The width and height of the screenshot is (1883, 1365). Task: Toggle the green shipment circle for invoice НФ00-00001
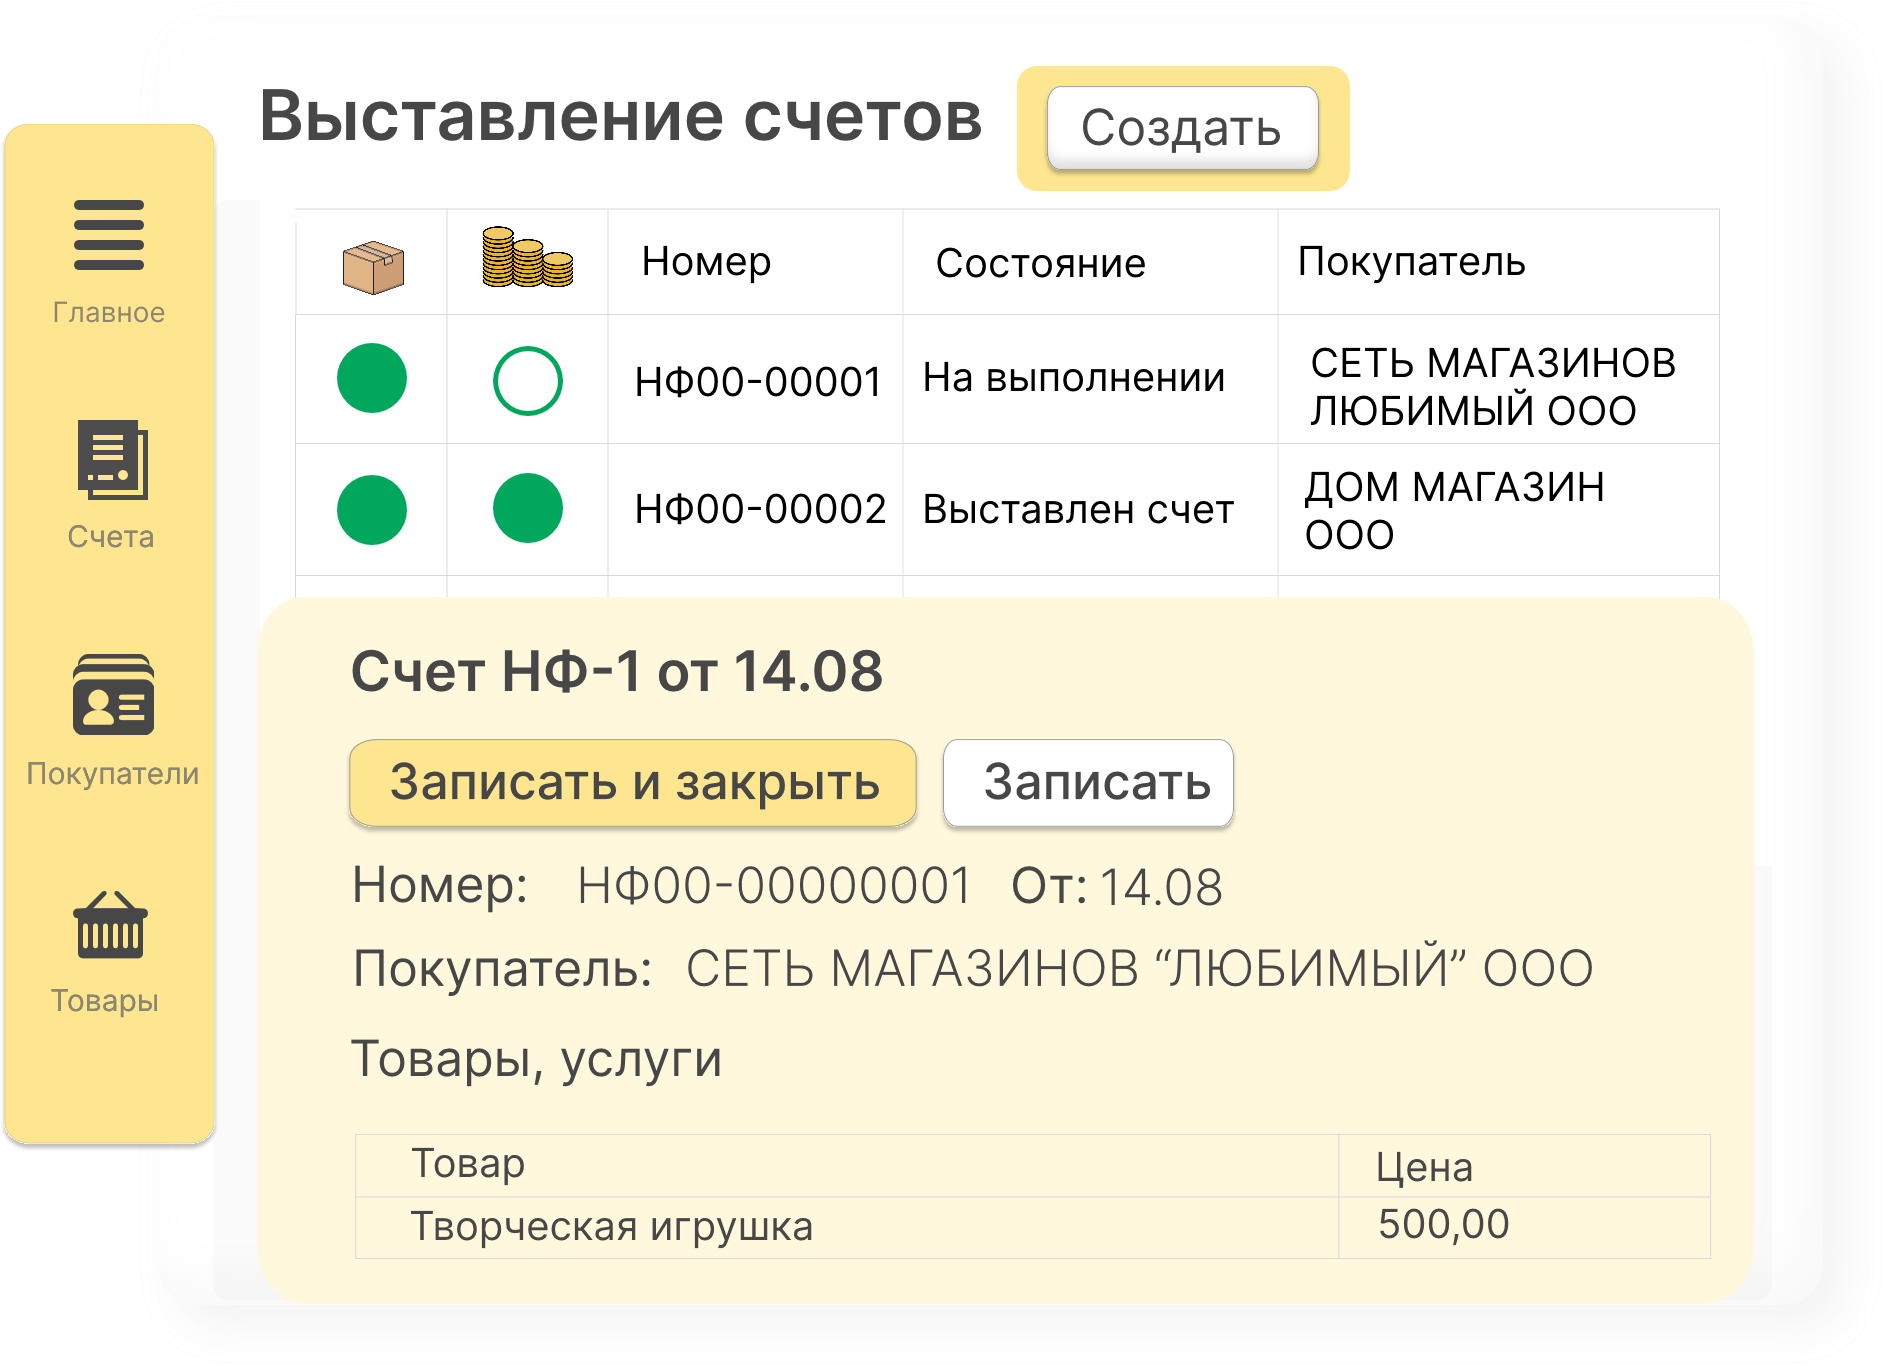point(371,379)
